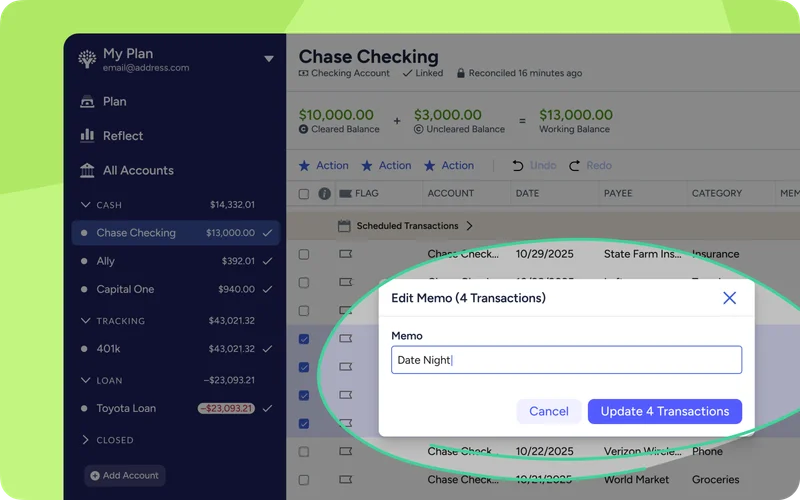Screen dimensions: 800x500
Task: Check the State Farm transaction checkbox
Action: coord(304,254)
